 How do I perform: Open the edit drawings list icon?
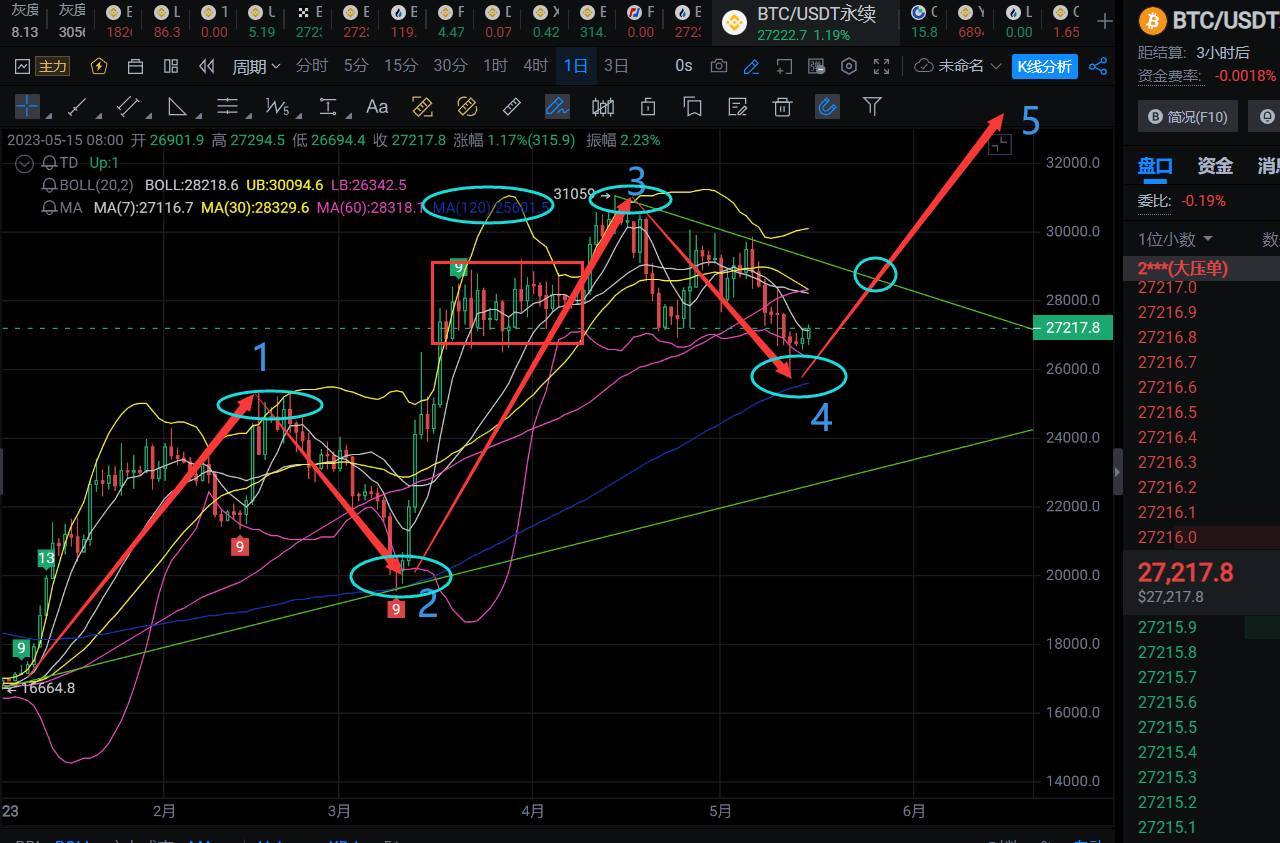point(738,106)
